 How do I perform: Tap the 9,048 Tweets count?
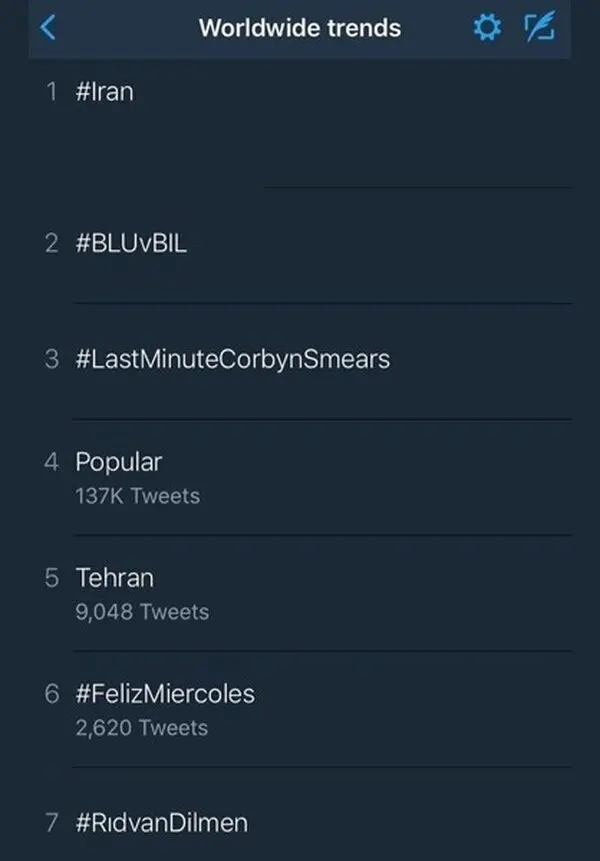(142, 612)
